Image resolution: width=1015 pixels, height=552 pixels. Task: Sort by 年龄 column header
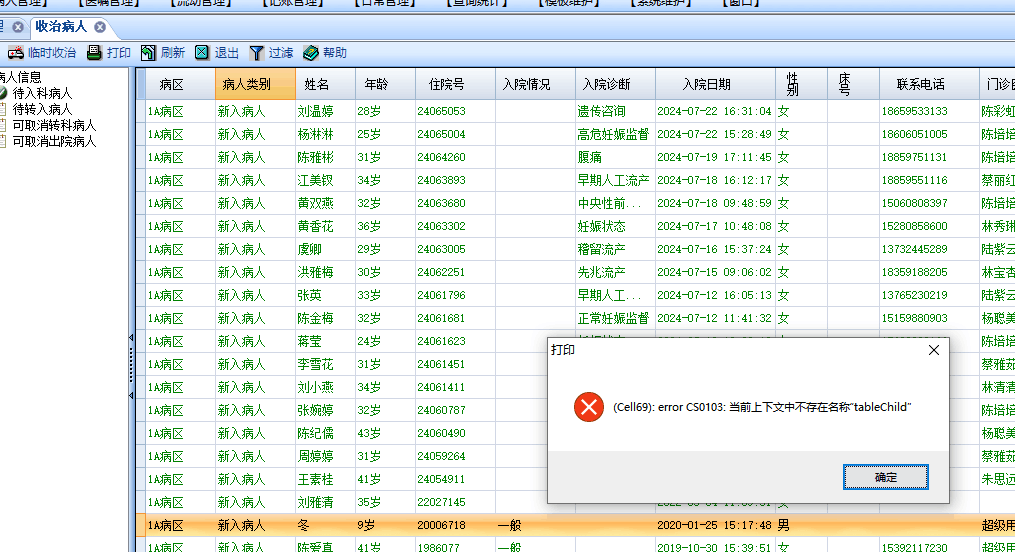385,84
